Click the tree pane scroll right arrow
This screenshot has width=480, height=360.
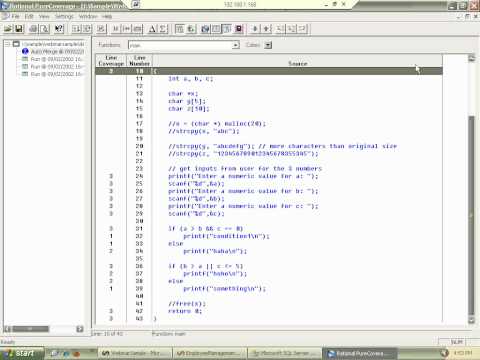point(80,329)
